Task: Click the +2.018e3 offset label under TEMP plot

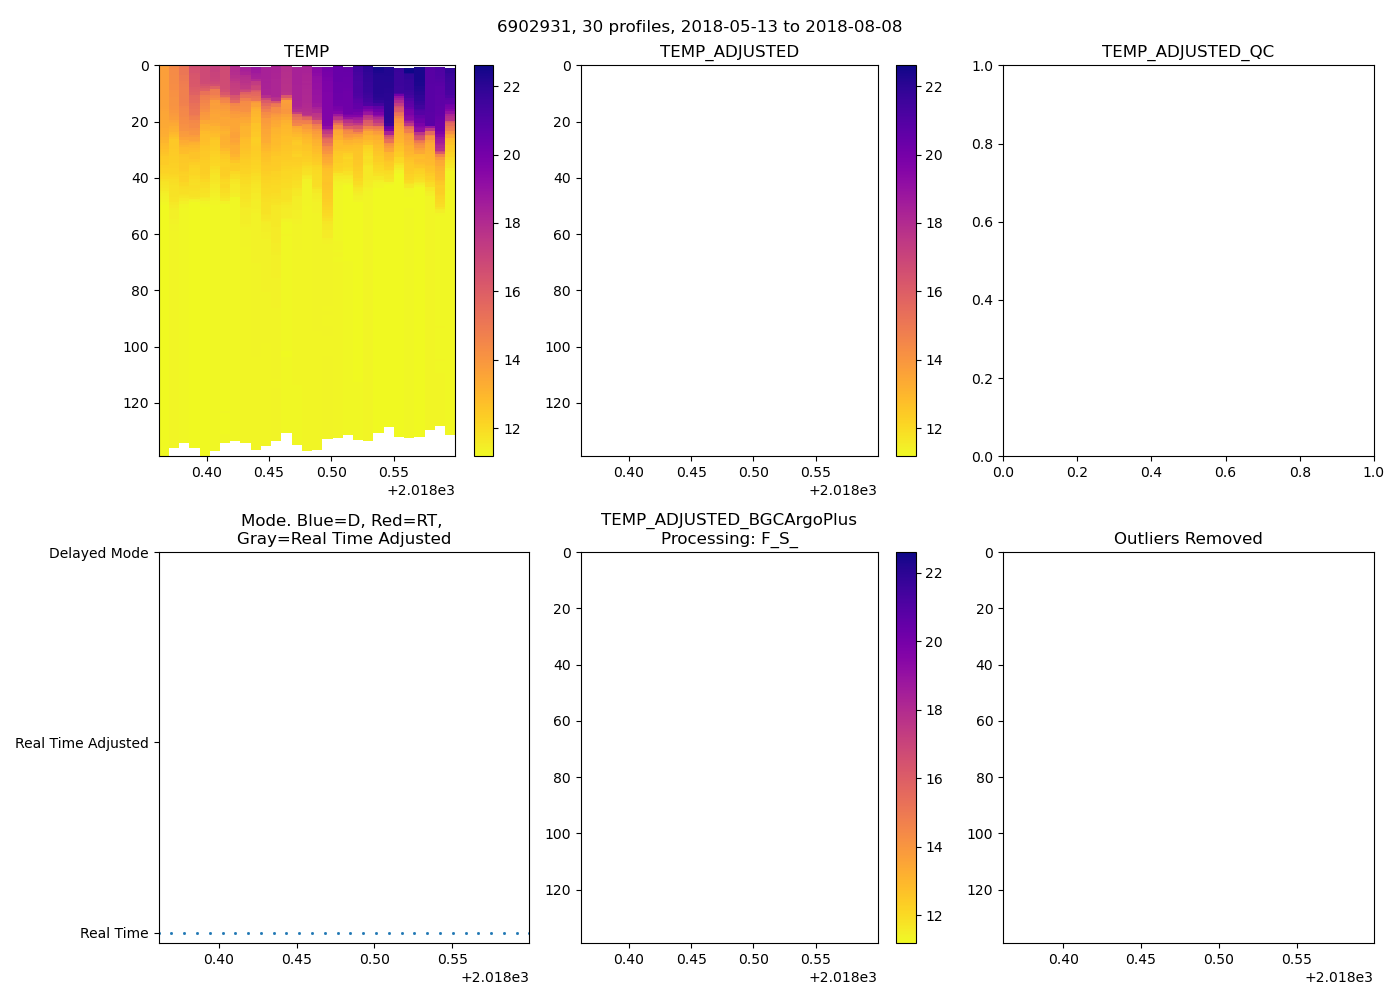Action: coord(420,490)
